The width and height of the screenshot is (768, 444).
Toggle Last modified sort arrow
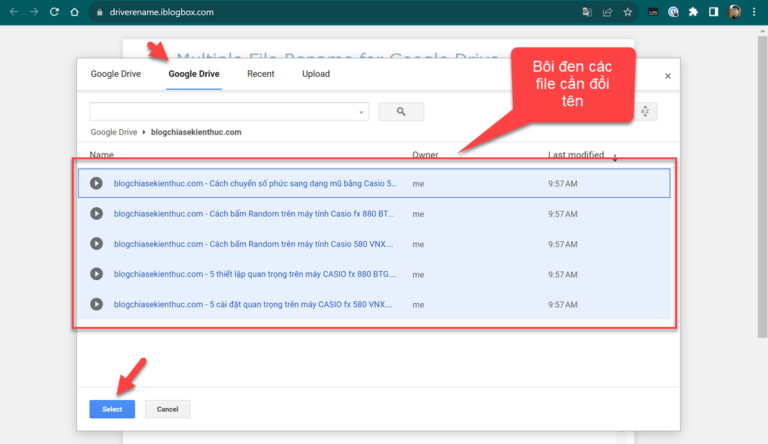pos(615,157)
